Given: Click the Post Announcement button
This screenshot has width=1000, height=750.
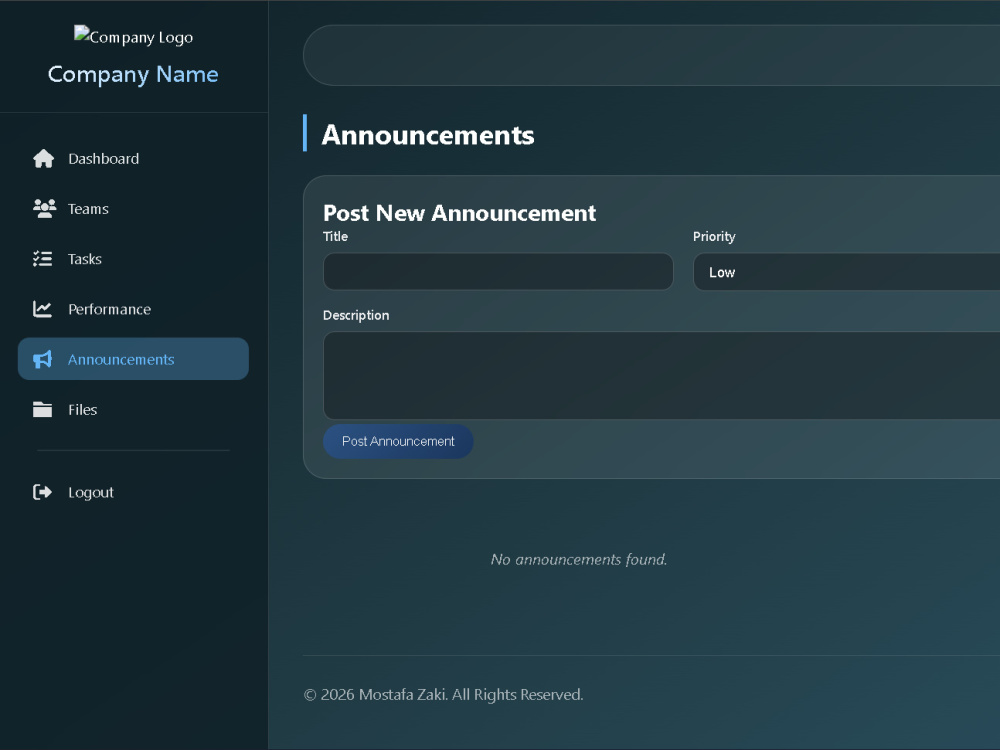Looking at the screenshot, I should pos(398,441).
